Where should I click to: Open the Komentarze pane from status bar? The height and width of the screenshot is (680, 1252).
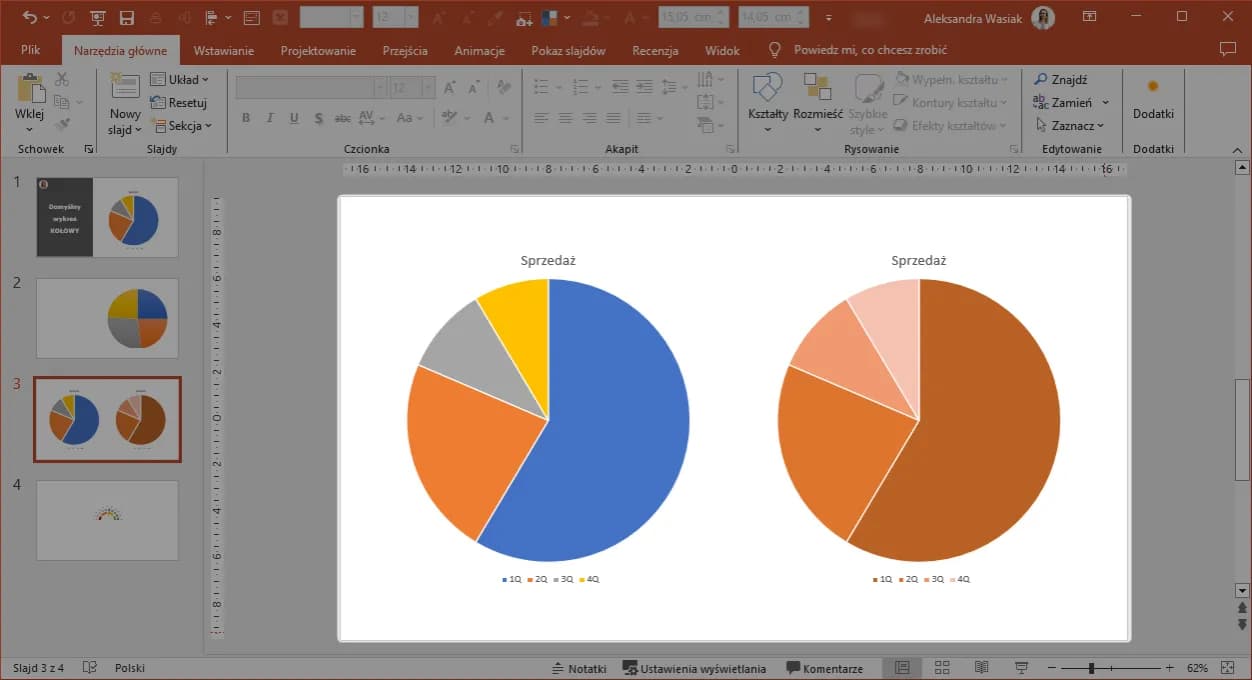click(x=824, y=668)
